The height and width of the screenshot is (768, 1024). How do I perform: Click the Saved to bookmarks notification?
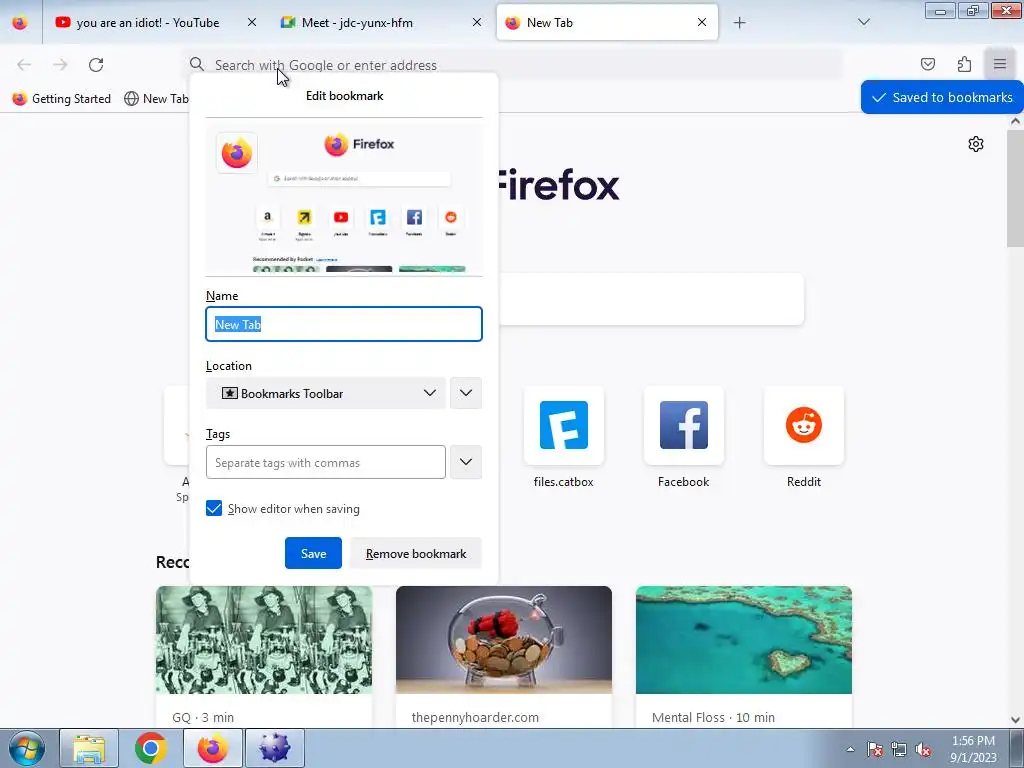point(942,97)
